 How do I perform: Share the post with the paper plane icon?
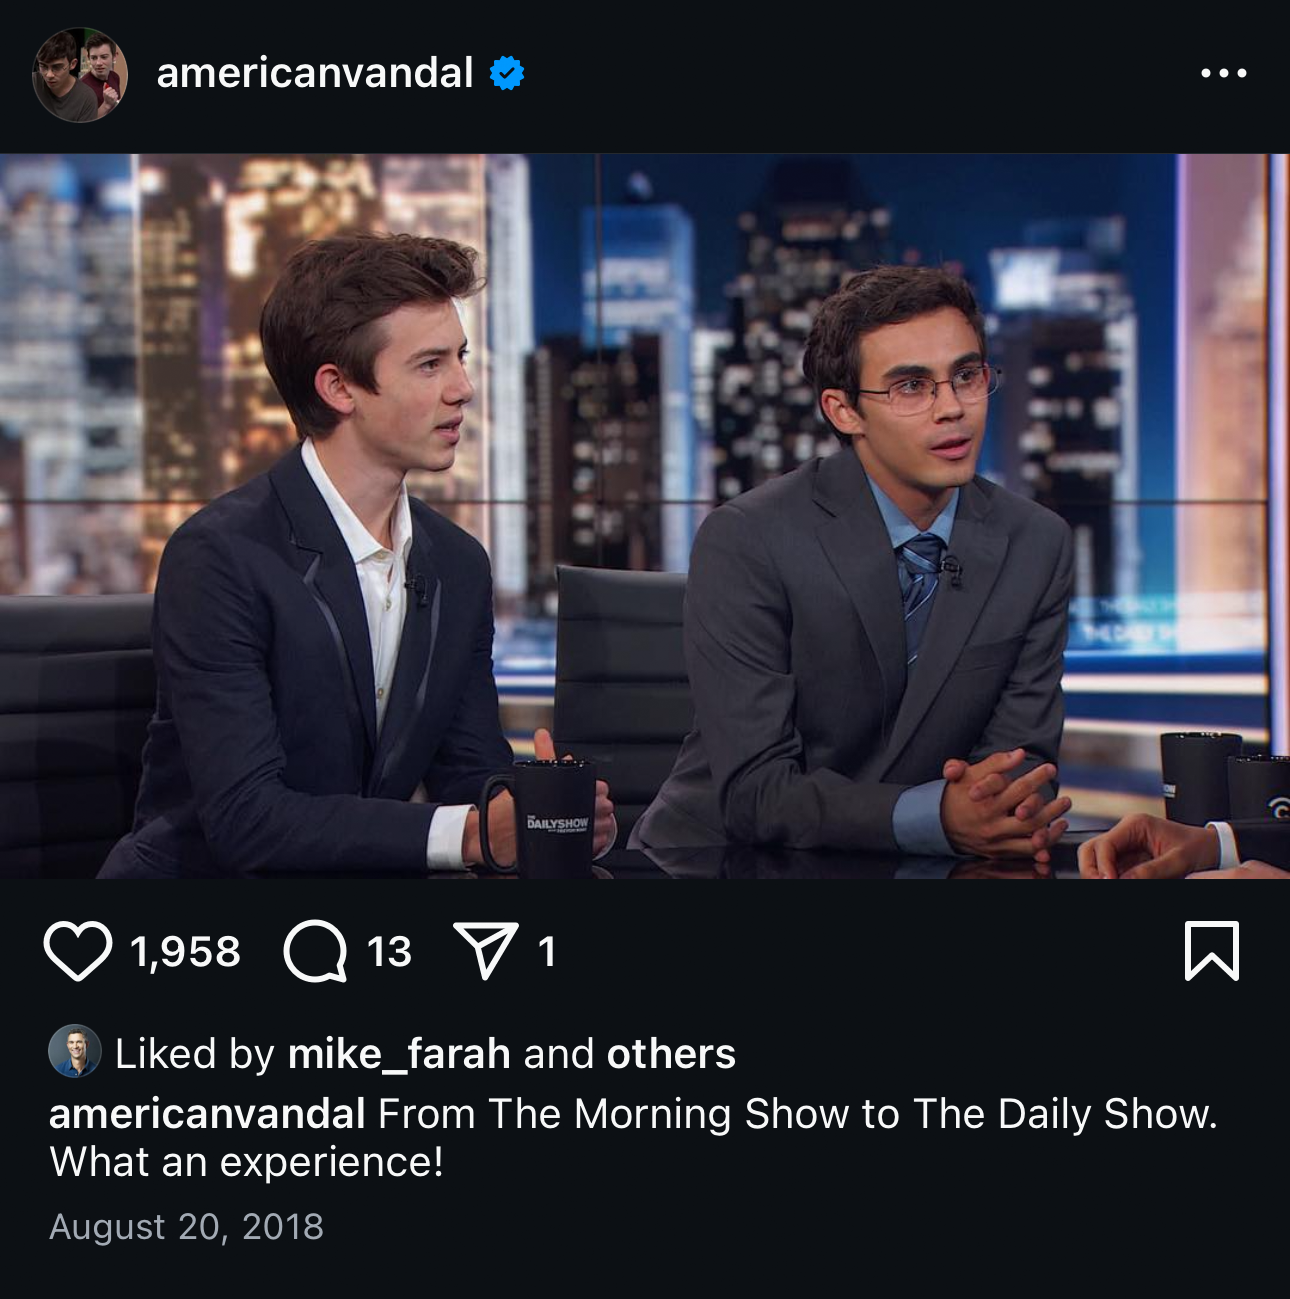[486, 950]
